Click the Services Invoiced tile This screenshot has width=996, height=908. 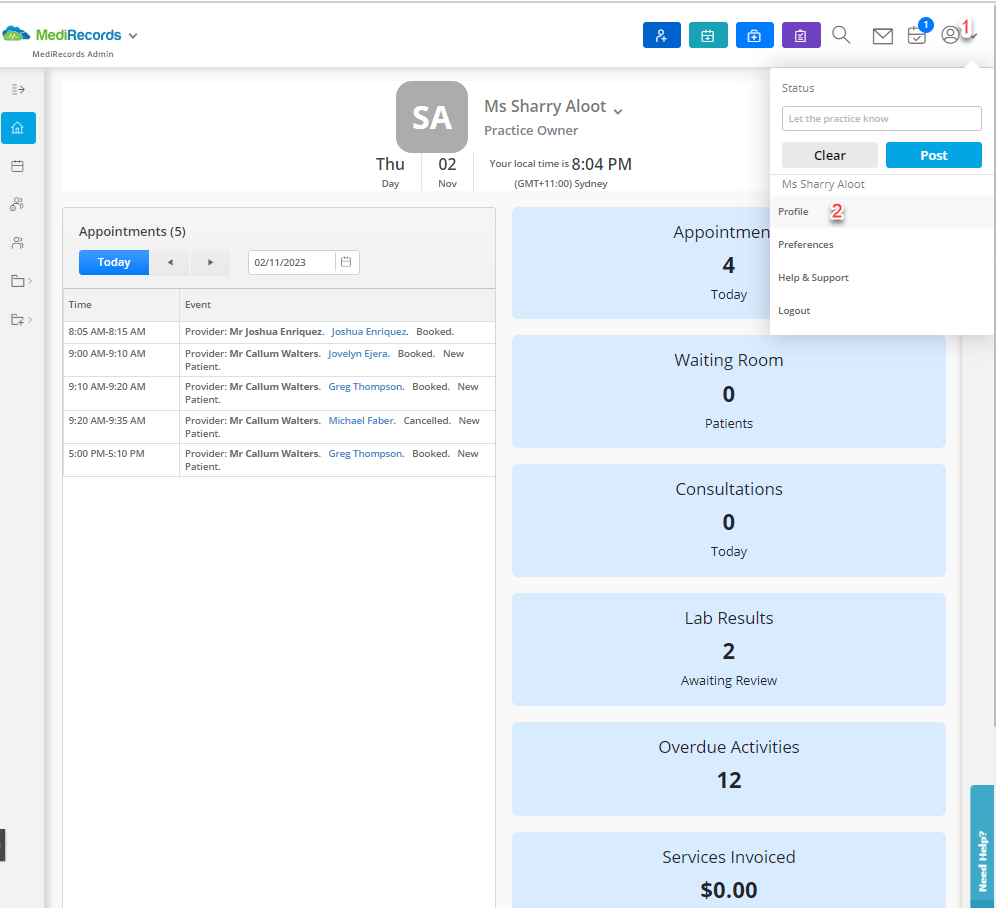[729, 871]
